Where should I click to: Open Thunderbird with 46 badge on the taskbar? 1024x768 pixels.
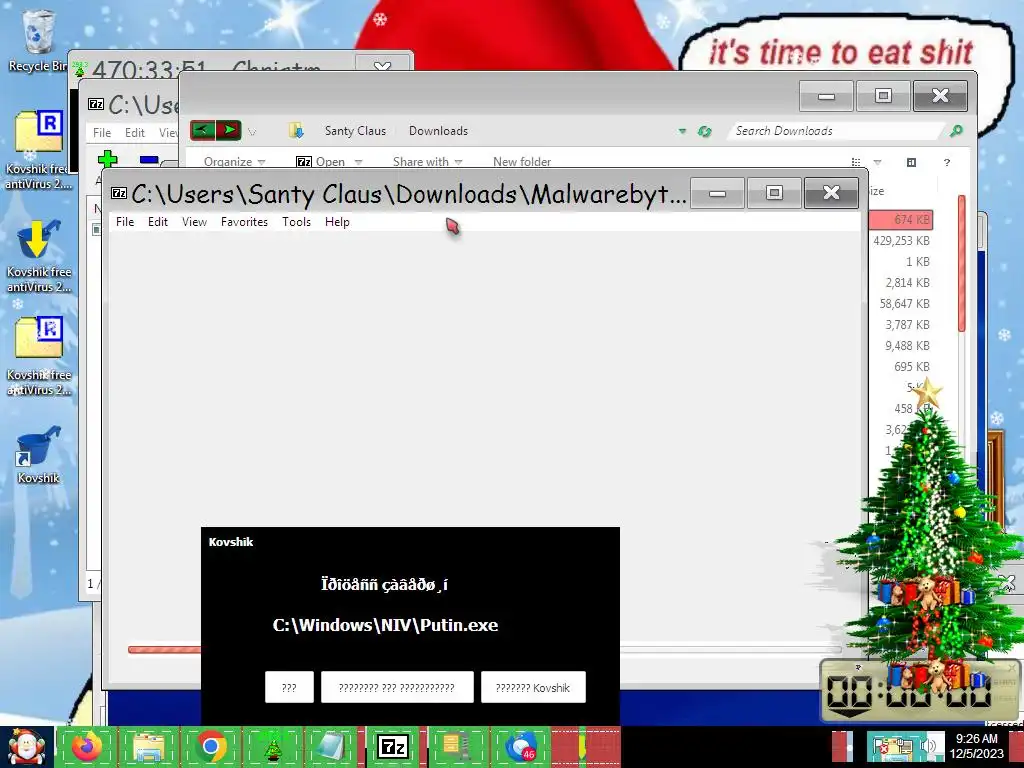pos(519,747)
